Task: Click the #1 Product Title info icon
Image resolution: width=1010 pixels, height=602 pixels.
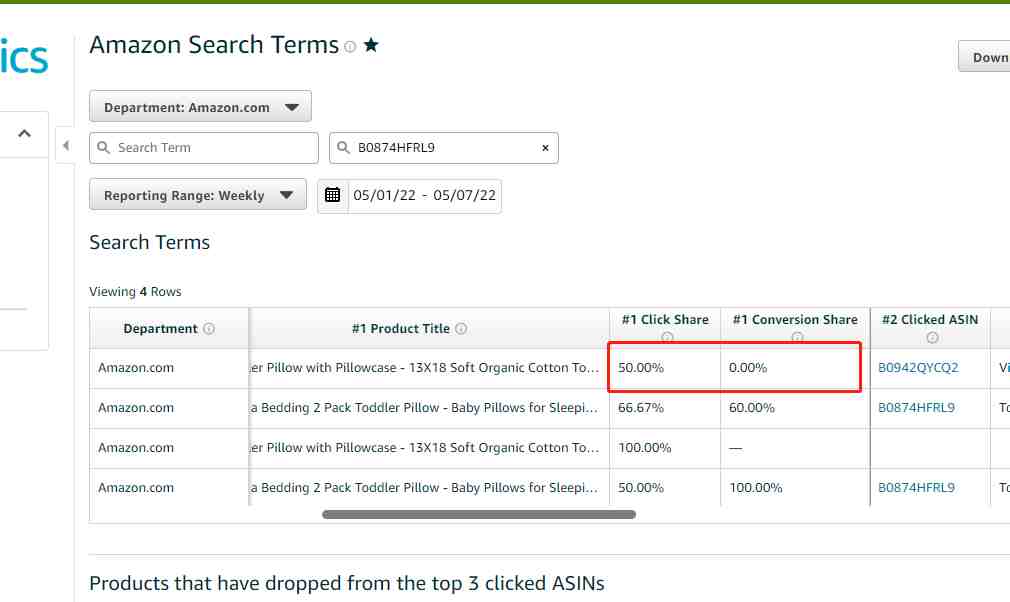Action: (461, 329)
